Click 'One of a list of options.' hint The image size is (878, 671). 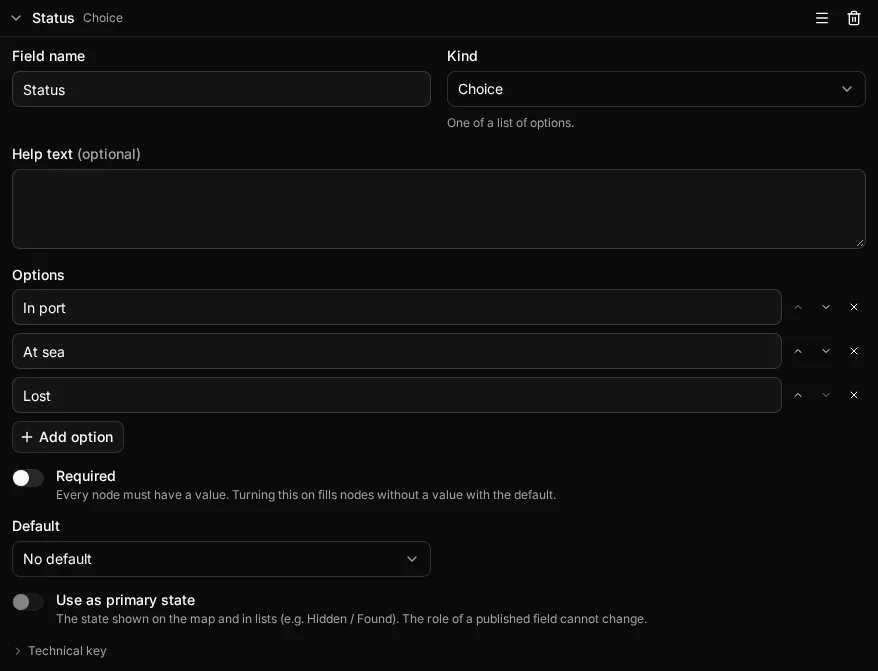click(x=510, y=123)
